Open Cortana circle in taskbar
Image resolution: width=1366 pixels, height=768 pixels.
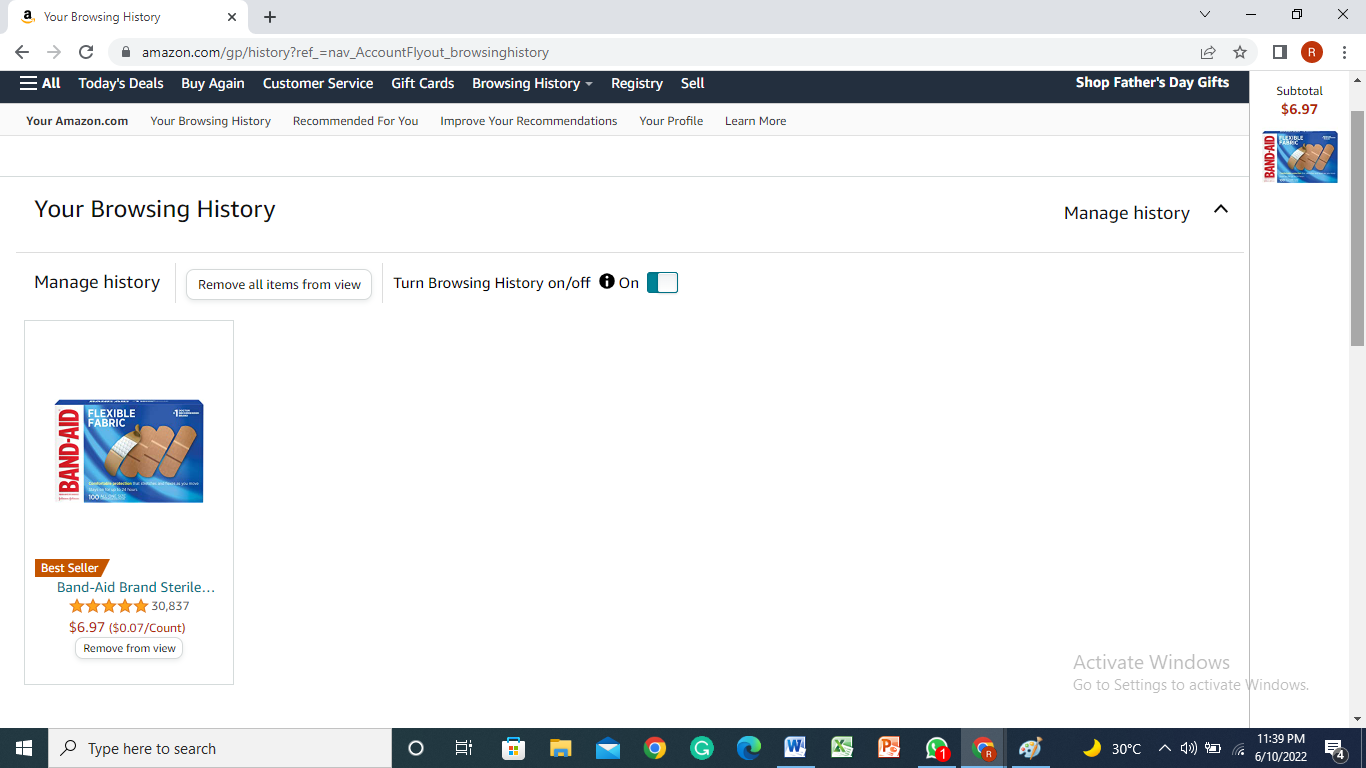(416, 748)
